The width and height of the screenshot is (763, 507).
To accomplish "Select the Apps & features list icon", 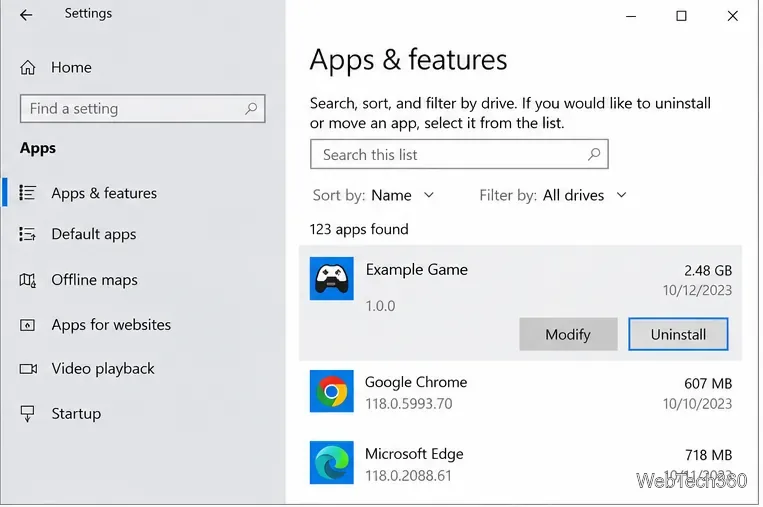I will point(27,193).
